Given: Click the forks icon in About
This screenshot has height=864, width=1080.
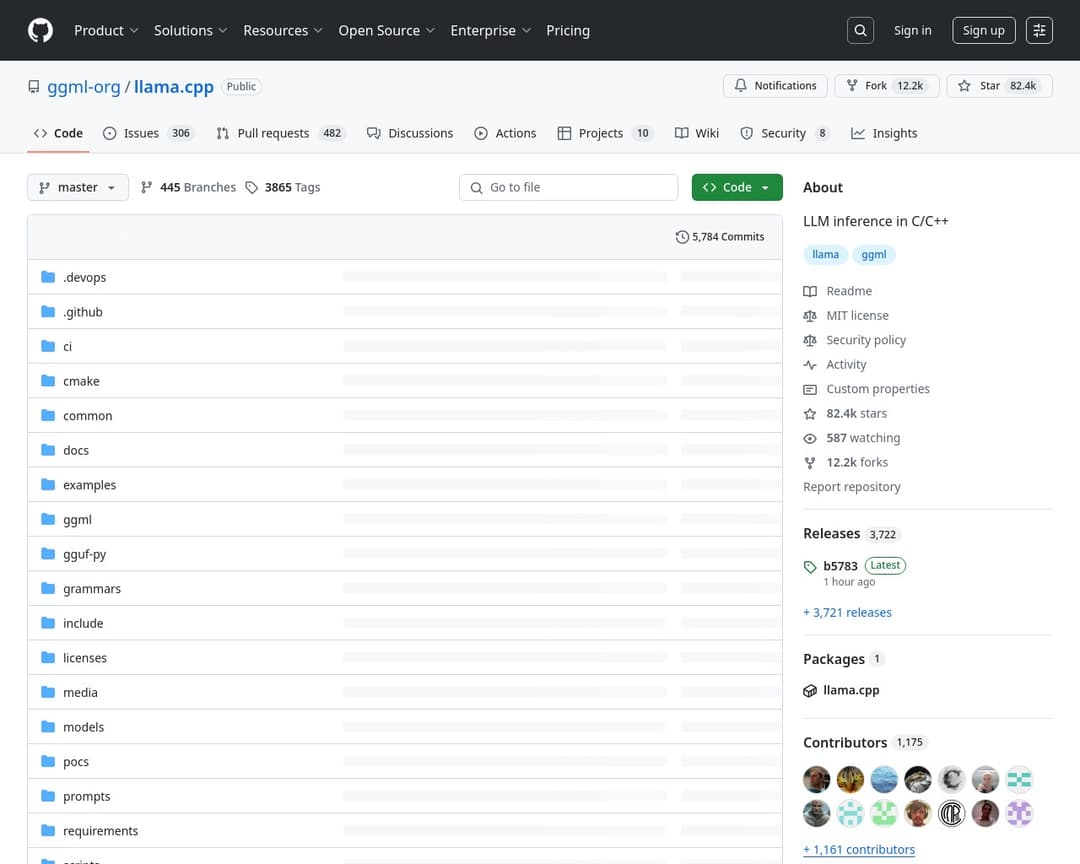Looking at the screenshot, I should coord(810,462).
